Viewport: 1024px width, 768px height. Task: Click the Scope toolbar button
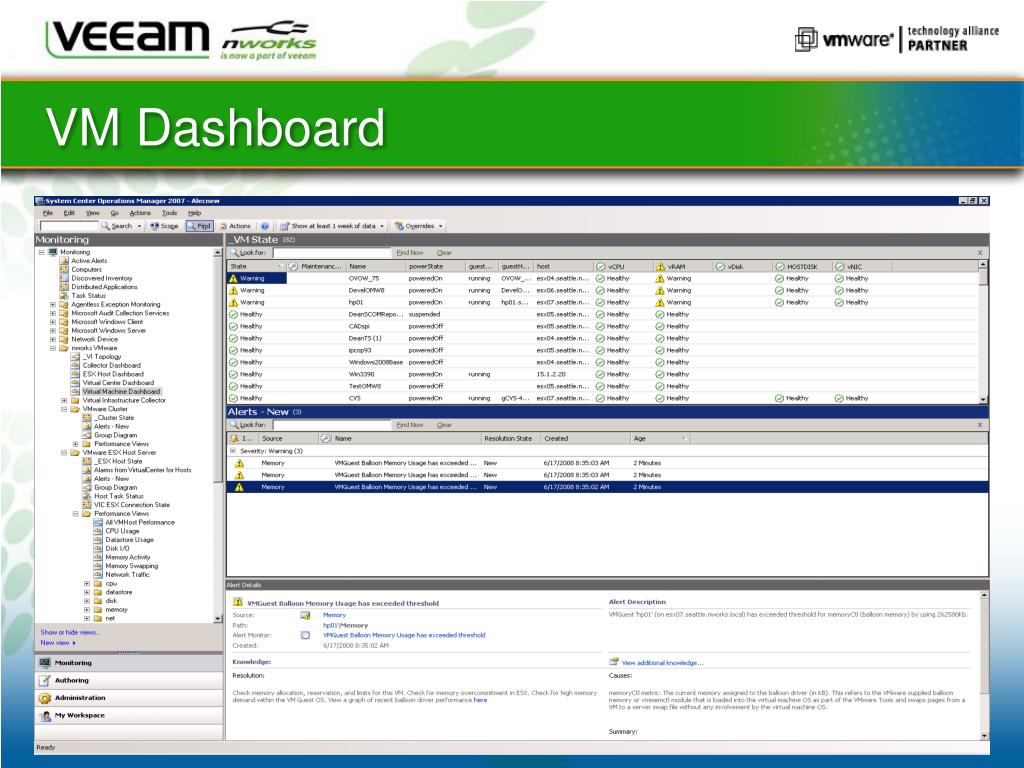(164, 226)
